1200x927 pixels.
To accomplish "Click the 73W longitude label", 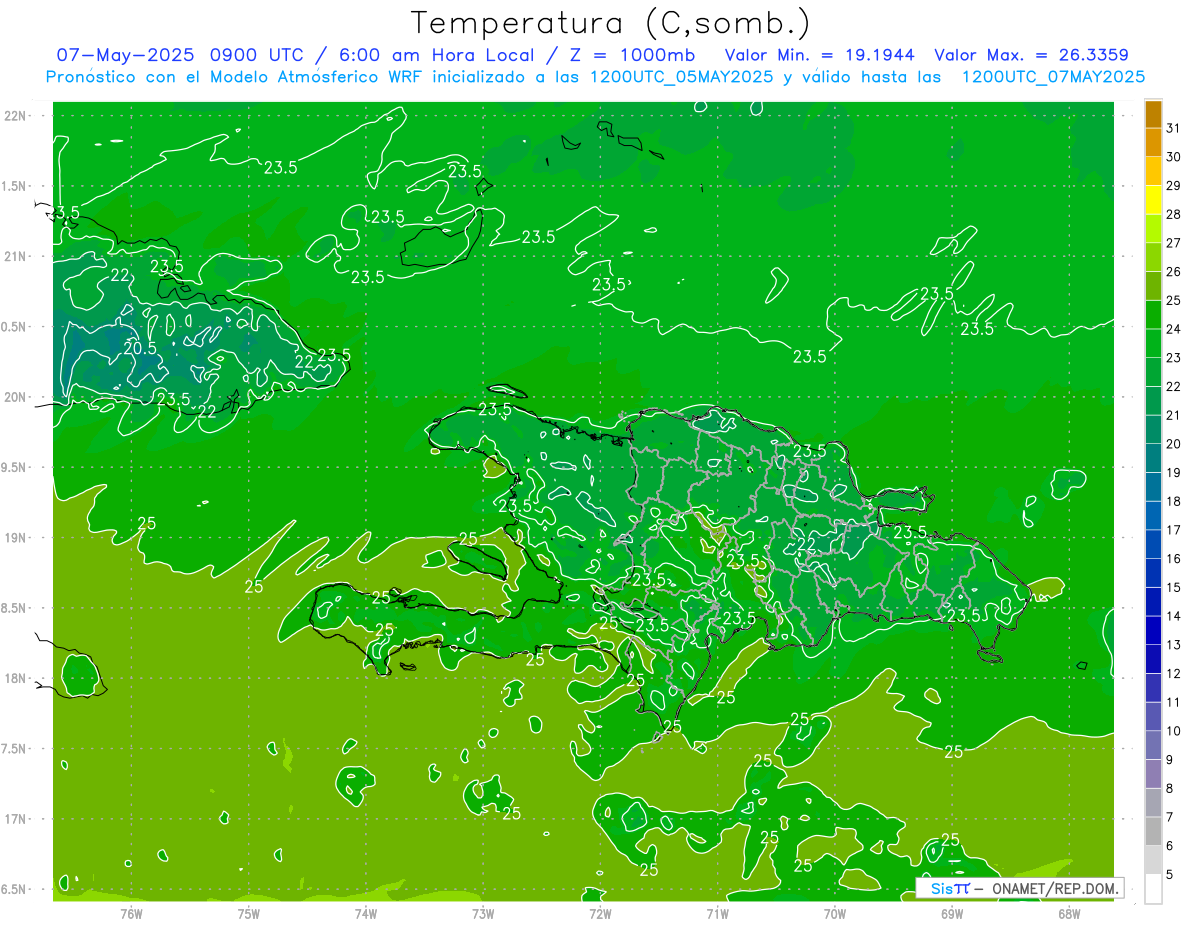I will coord(483,913).
